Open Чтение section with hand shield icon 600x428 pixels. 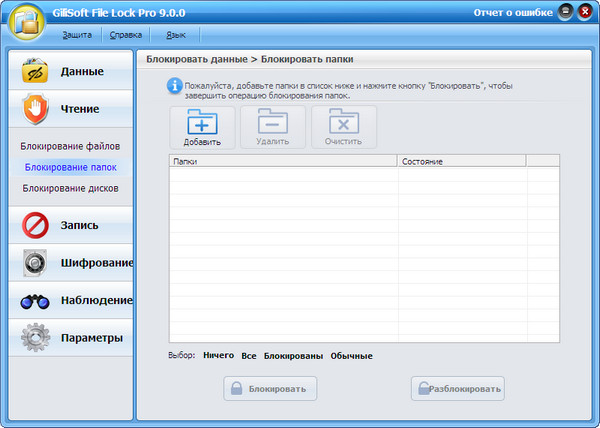(36, 109)
